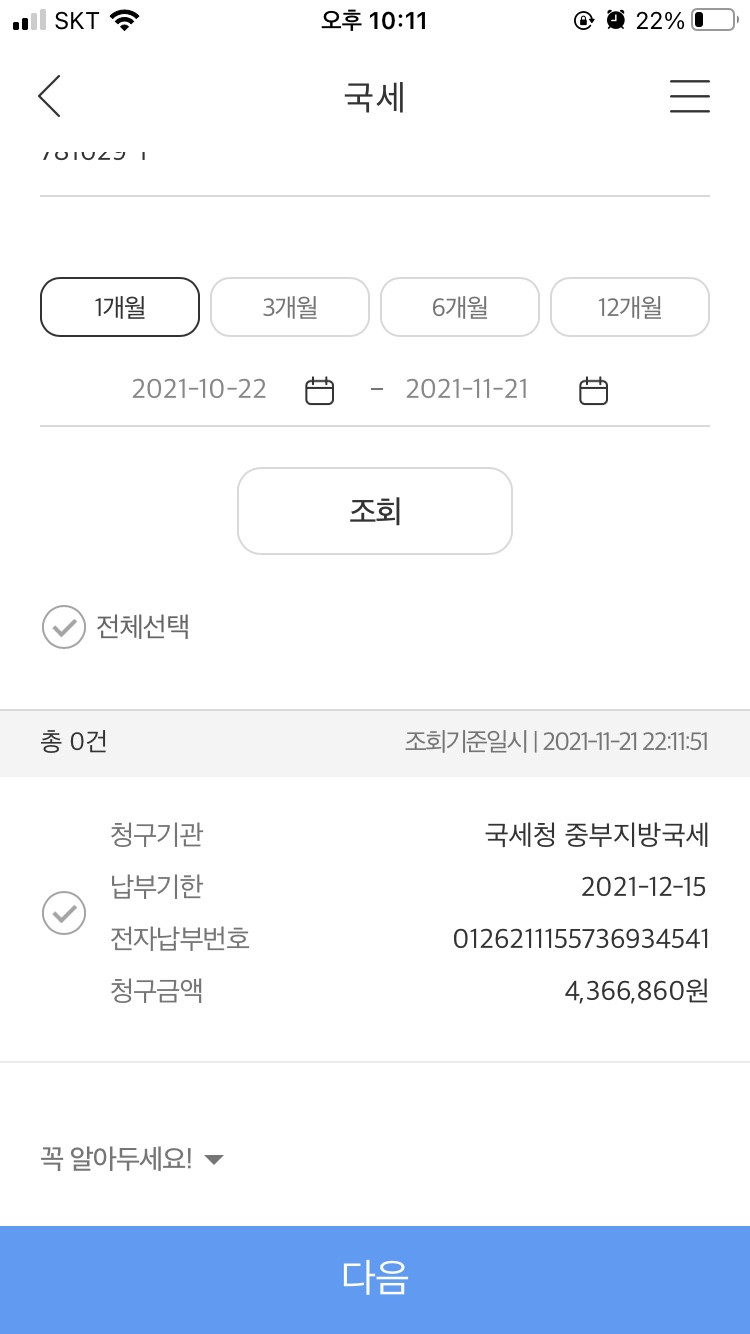Check the 국세청 중부지방국세 bill item
Image resolution: width=750 pixels, height=1334 pixels.
point(64,913)
